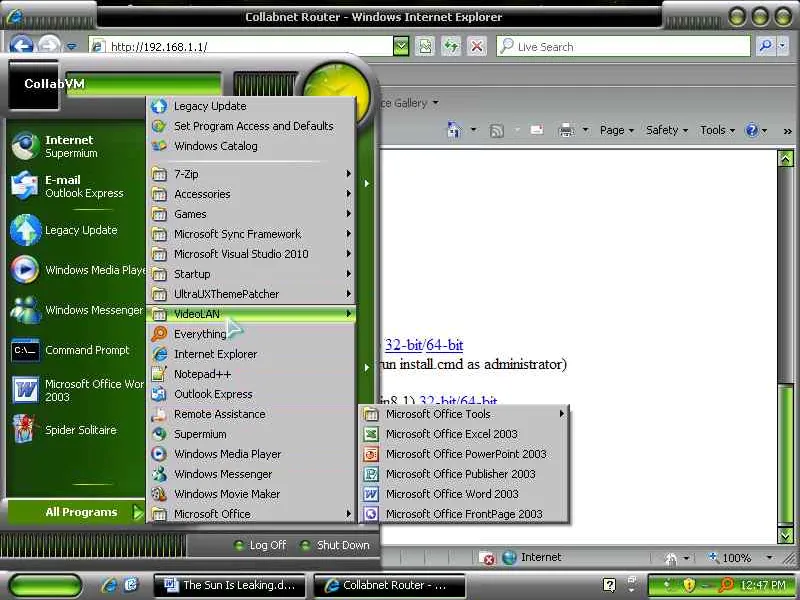Click the IE Refresh button
Screen dimensions: 800x600
pos(451,46)
